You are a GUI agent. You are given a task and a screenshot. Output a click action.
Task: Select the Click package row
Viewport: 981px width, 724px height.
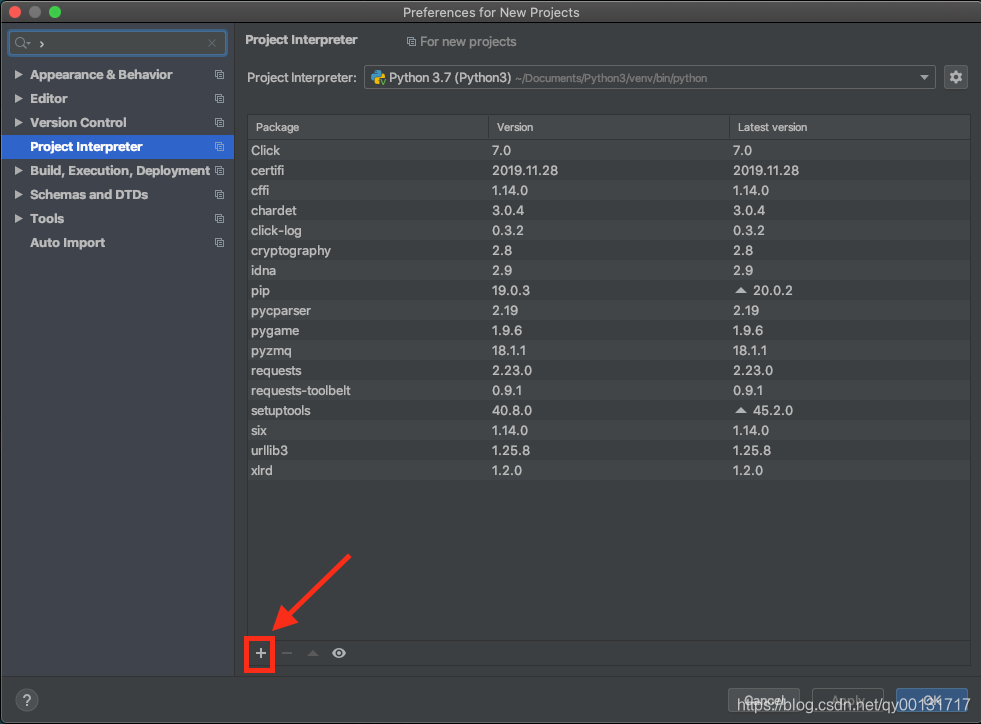click(609, 150)
